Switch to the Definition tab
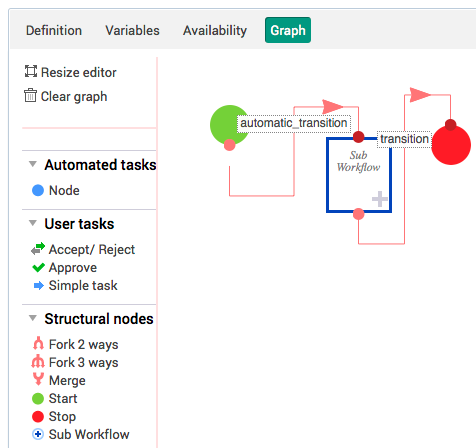This screenshot has width=476, height=448. [x=54, y=30]
